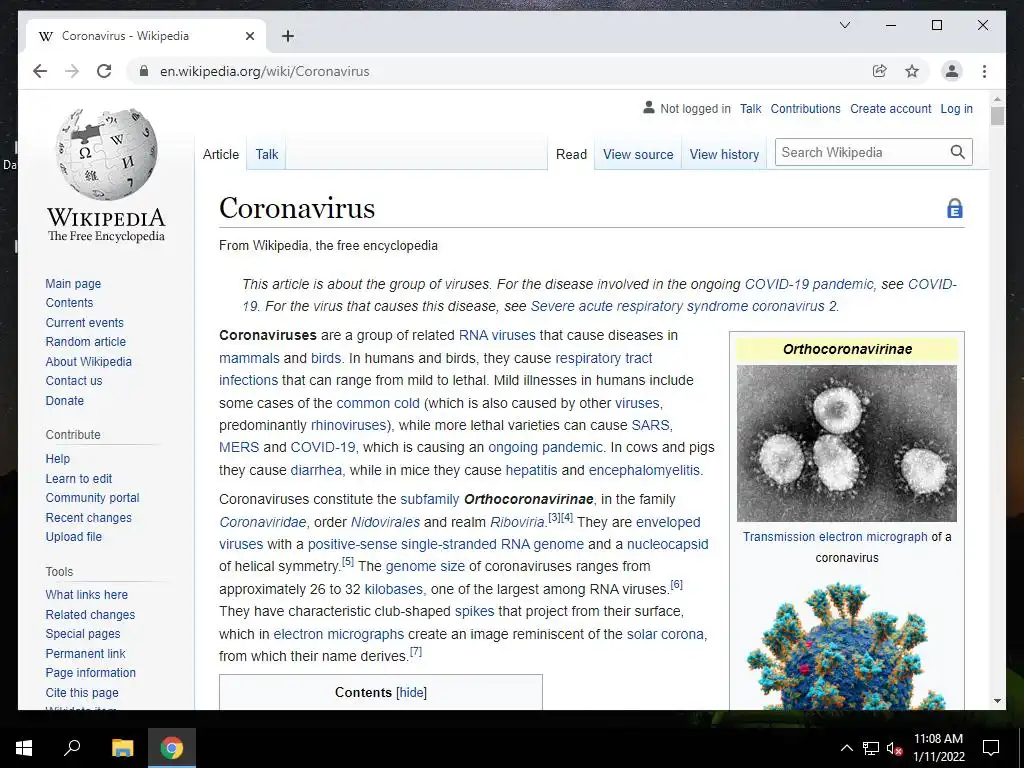Hide the Contents box
The width and height of the screenshot is (1024, 768).
point(411,692)
